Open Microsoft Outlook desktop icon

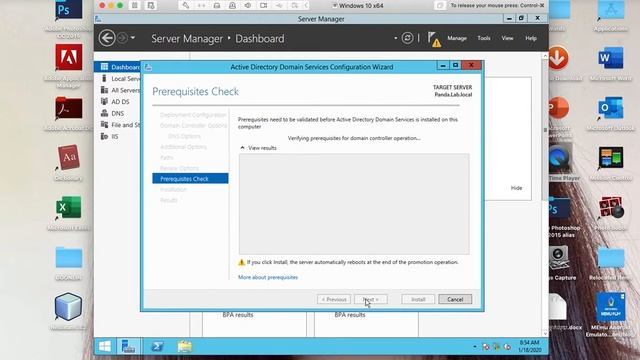click(611, 108)
